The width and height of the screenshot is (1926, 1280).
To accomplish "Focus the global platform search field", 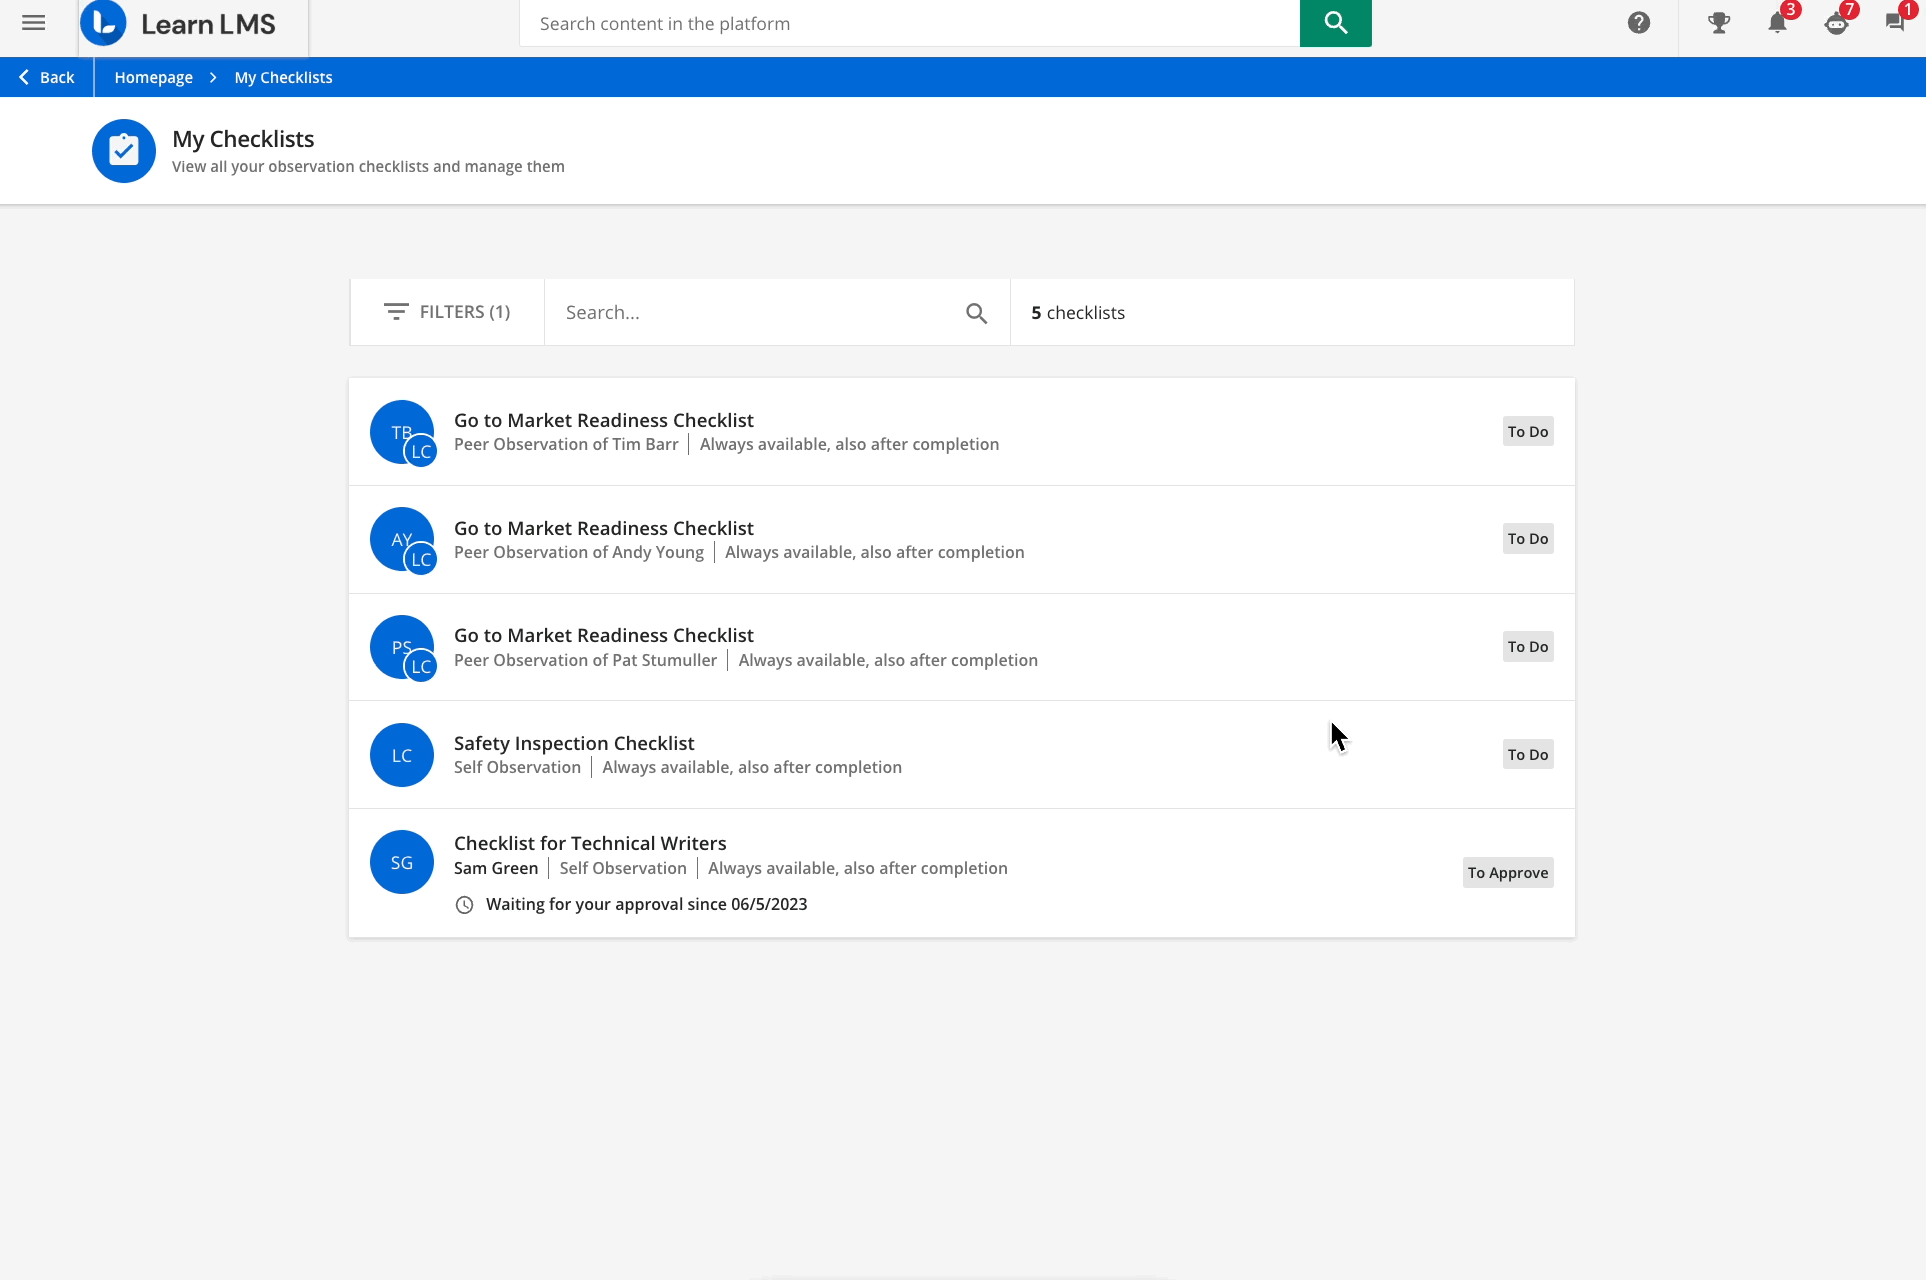I will pyautogui.click(x=908, y=23).
